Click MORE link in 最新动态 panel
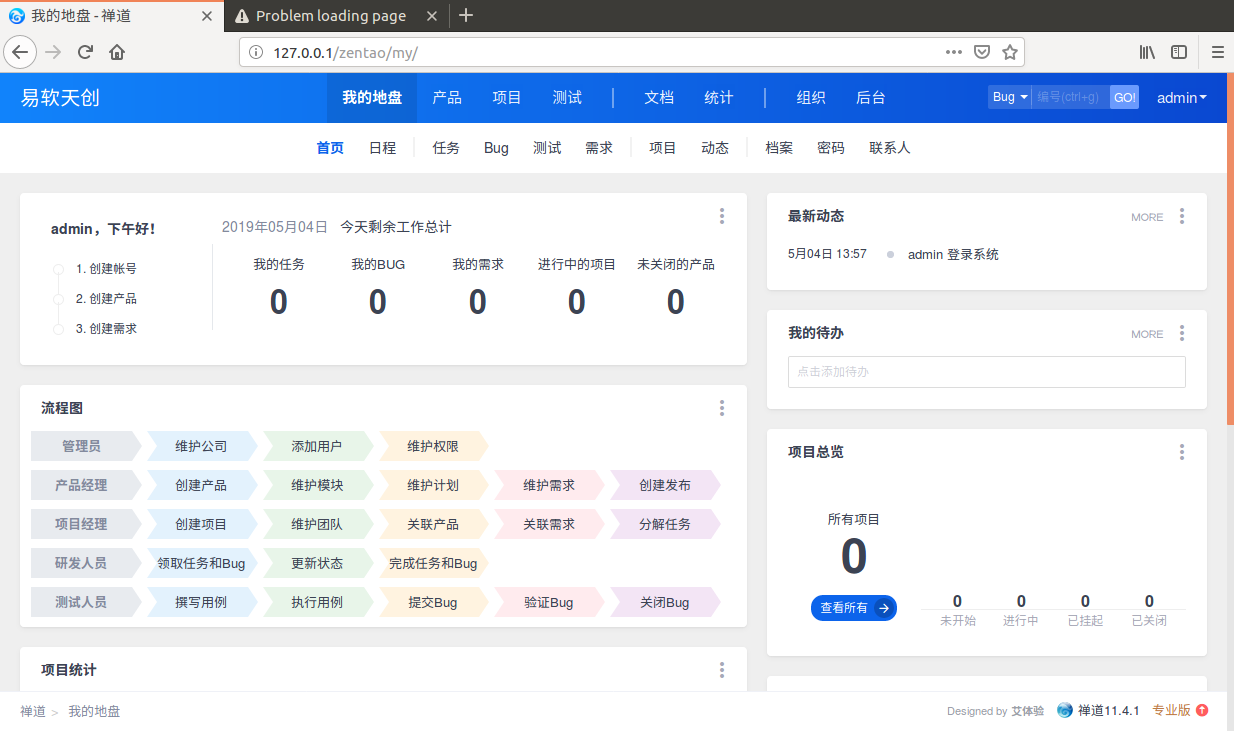 click(x=1147, y=217)
